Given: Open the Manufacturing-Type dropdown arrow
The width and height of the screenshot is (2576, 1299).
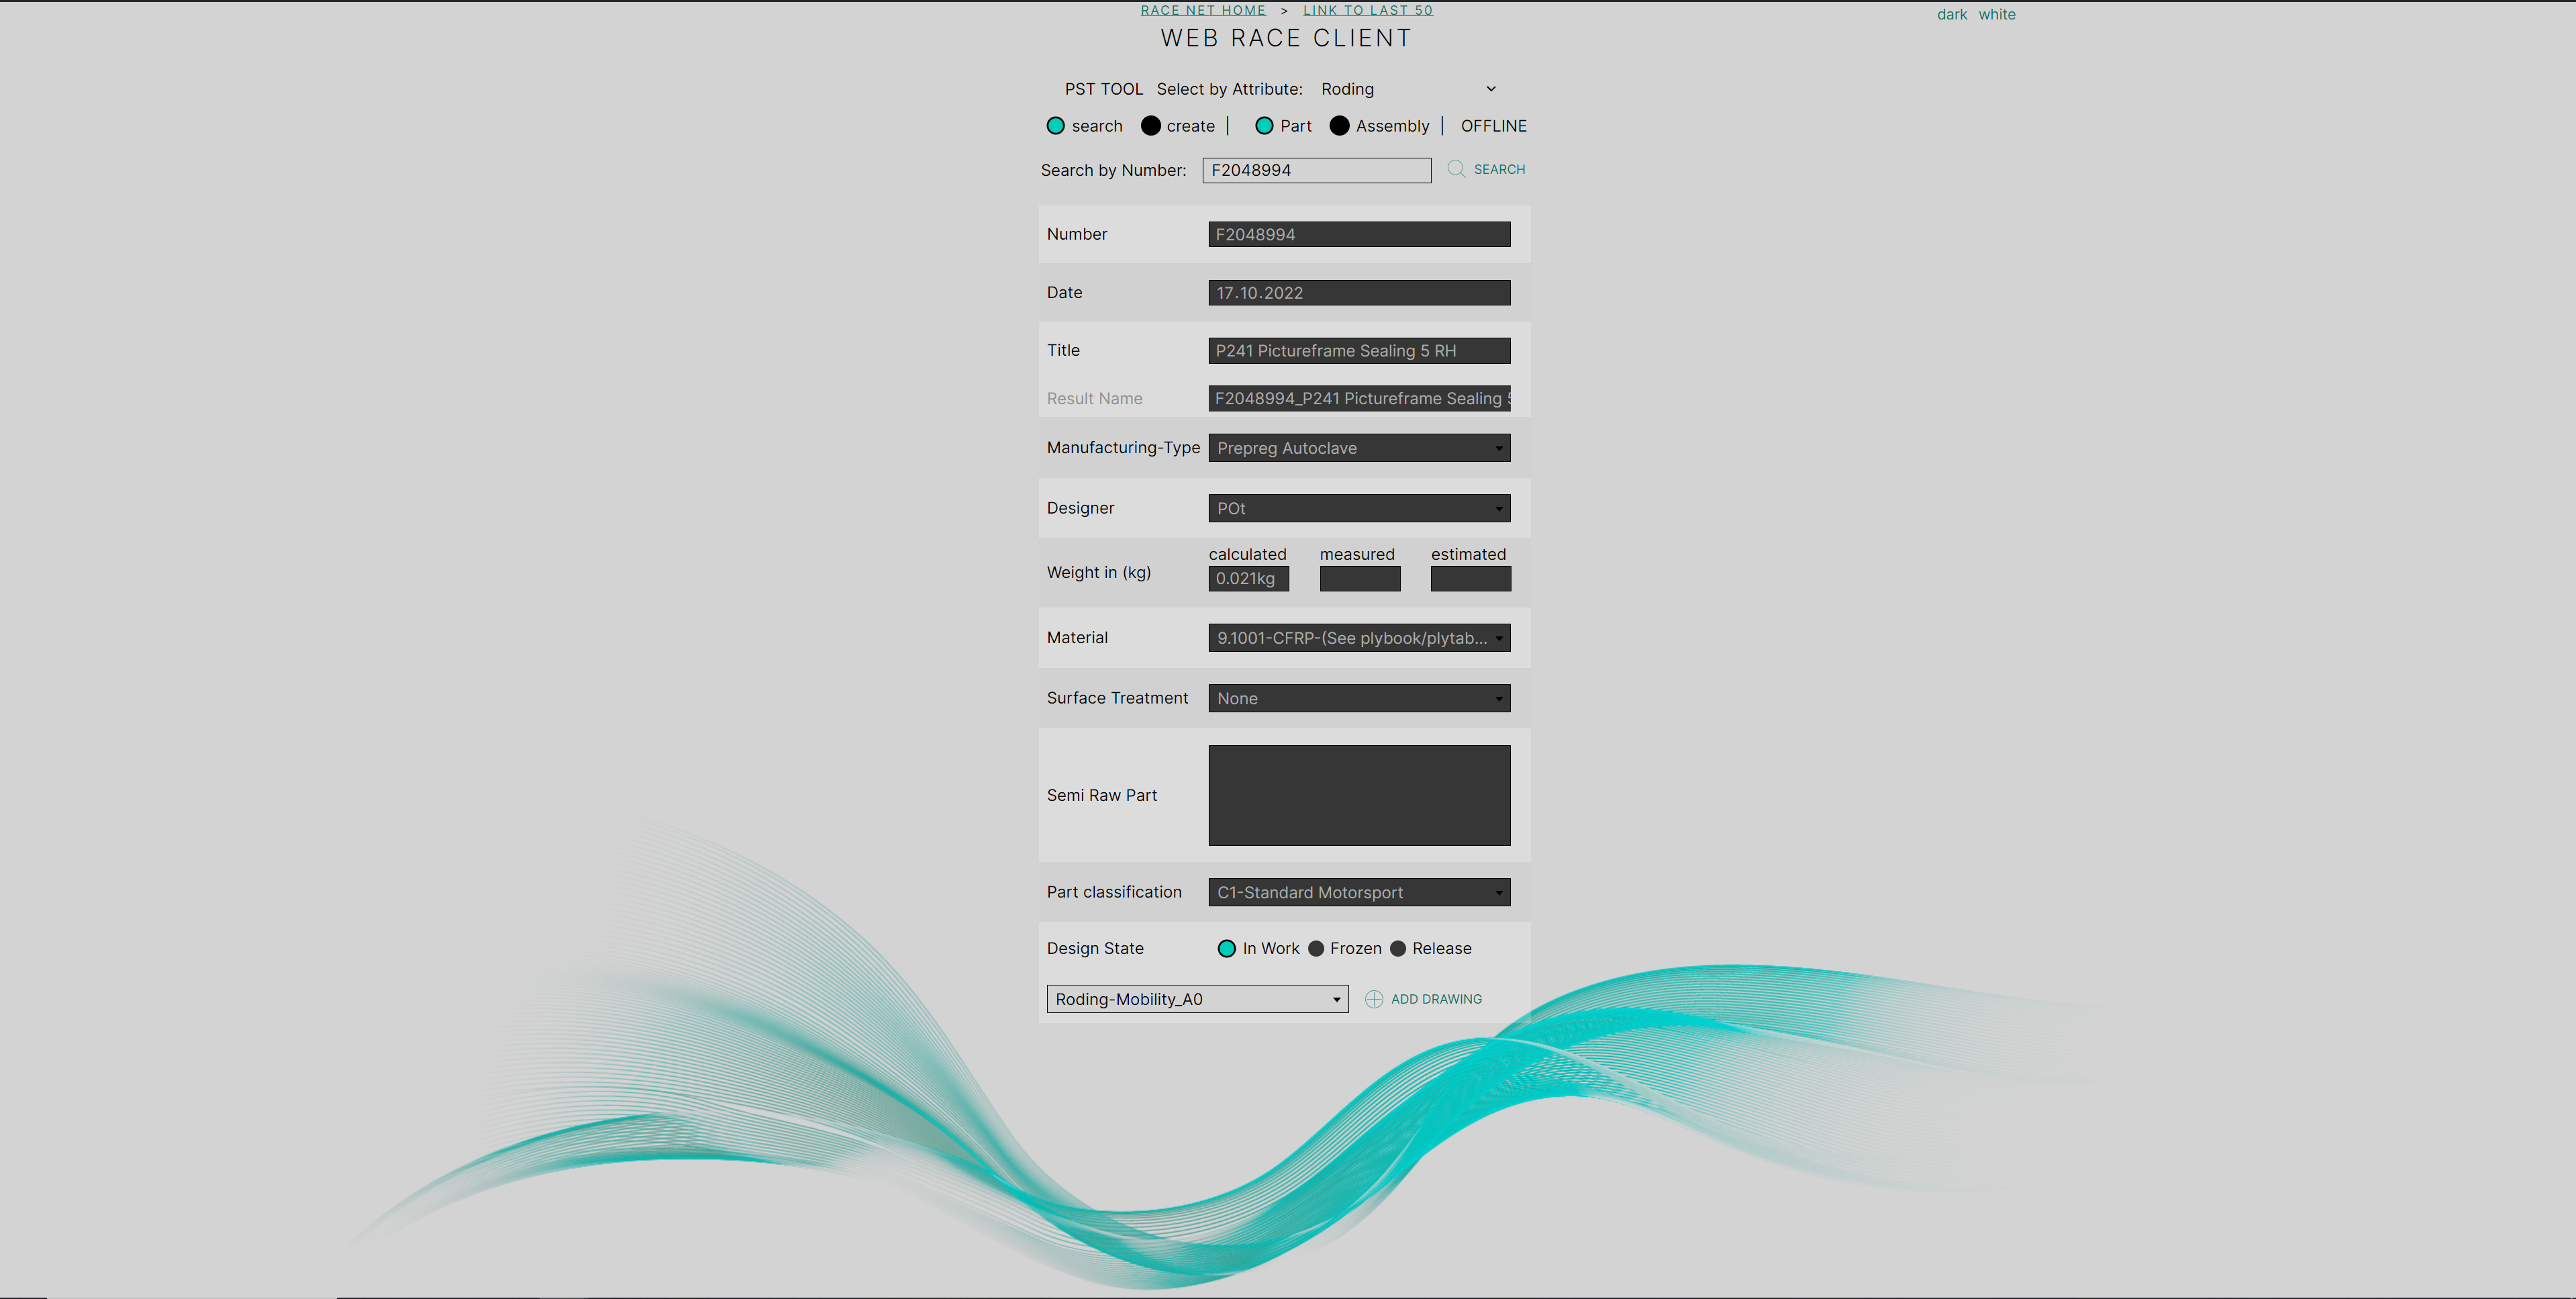Looking at the screenshot, I should 1498,448.
